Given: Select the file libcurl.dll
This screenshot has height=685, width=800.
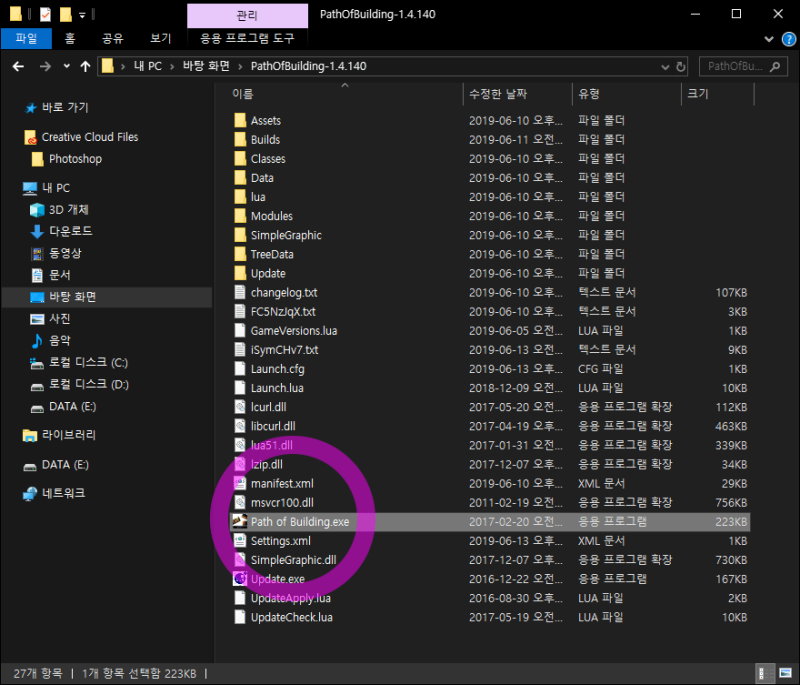Looking at the screenshot, I should pyautogui.click(x=273, y=426).
